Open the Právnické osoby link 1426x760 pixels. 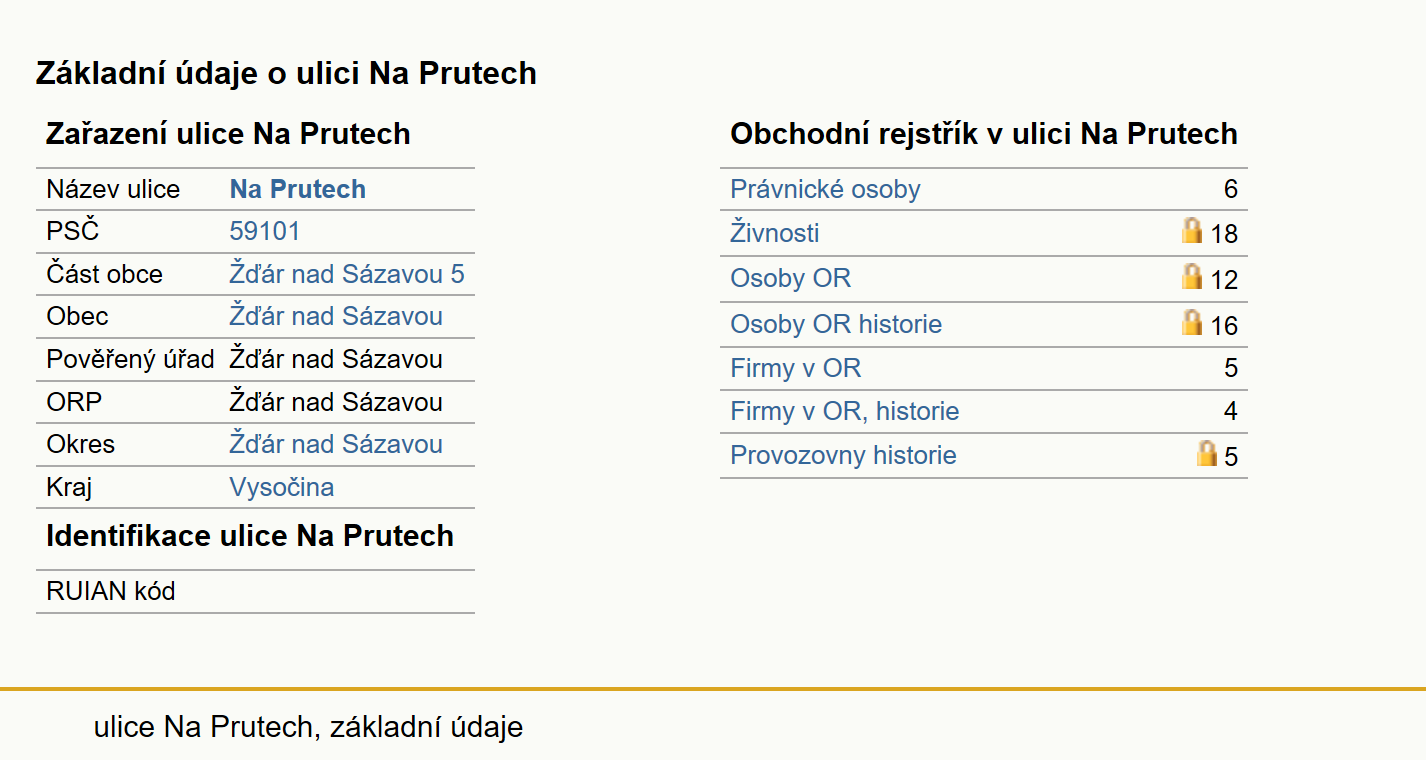[x=825, y=189]
